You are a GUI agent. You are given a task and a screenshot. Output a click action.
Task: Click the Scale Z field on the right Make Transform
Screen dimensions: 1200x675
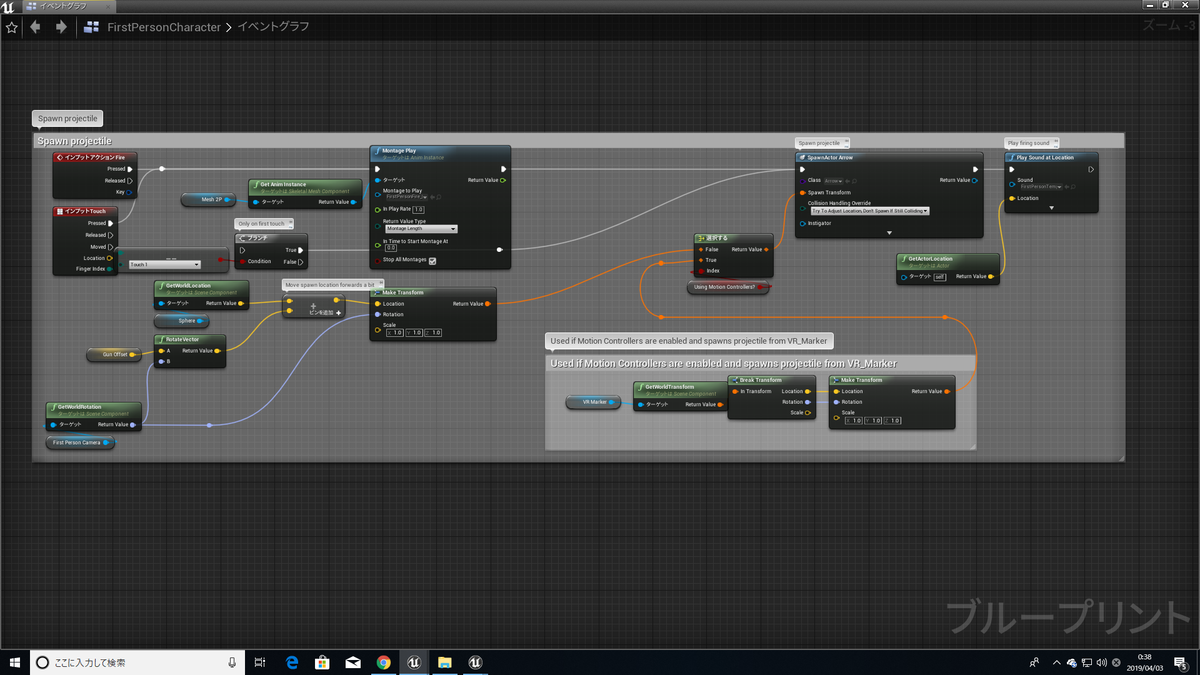(892, 420)
